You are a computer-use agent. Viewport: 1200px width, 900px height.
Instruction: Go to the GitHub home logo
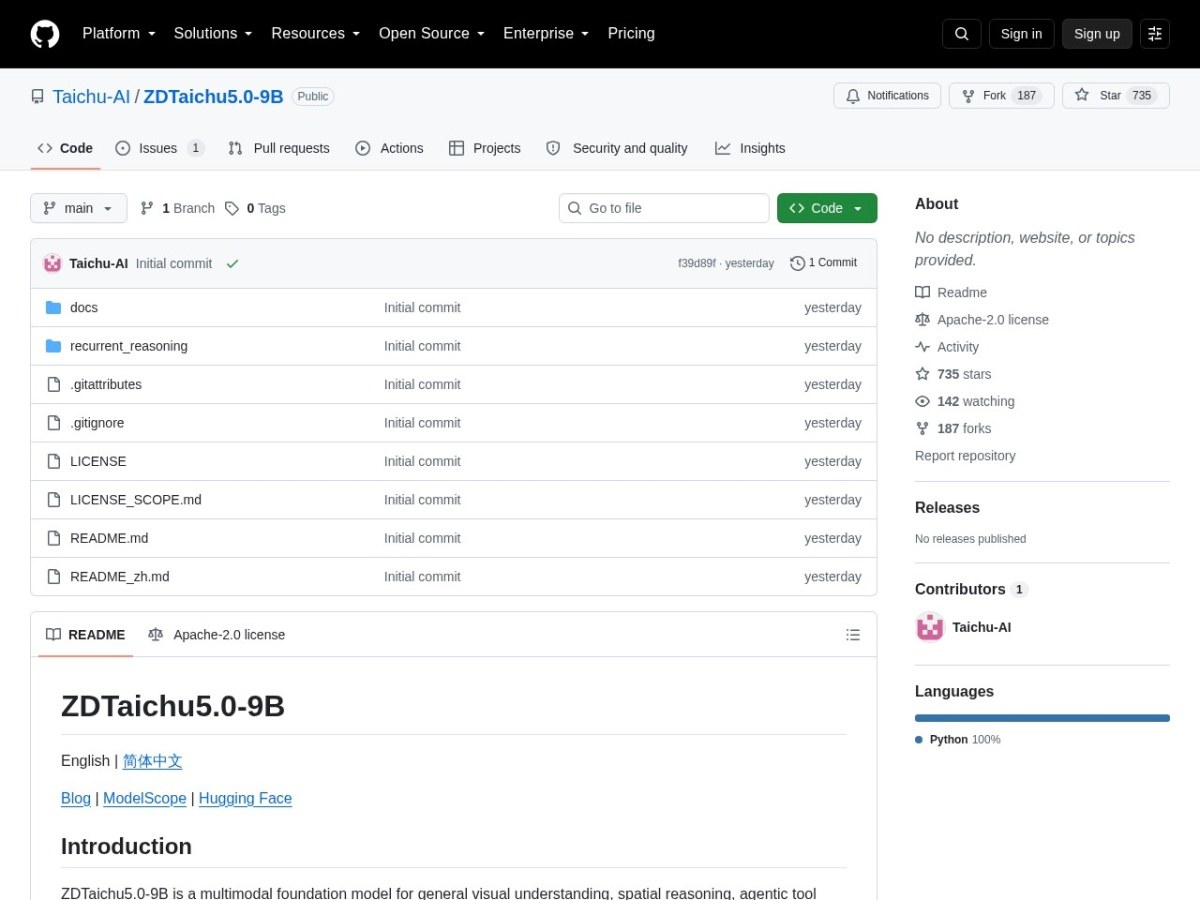pos(45,34)
